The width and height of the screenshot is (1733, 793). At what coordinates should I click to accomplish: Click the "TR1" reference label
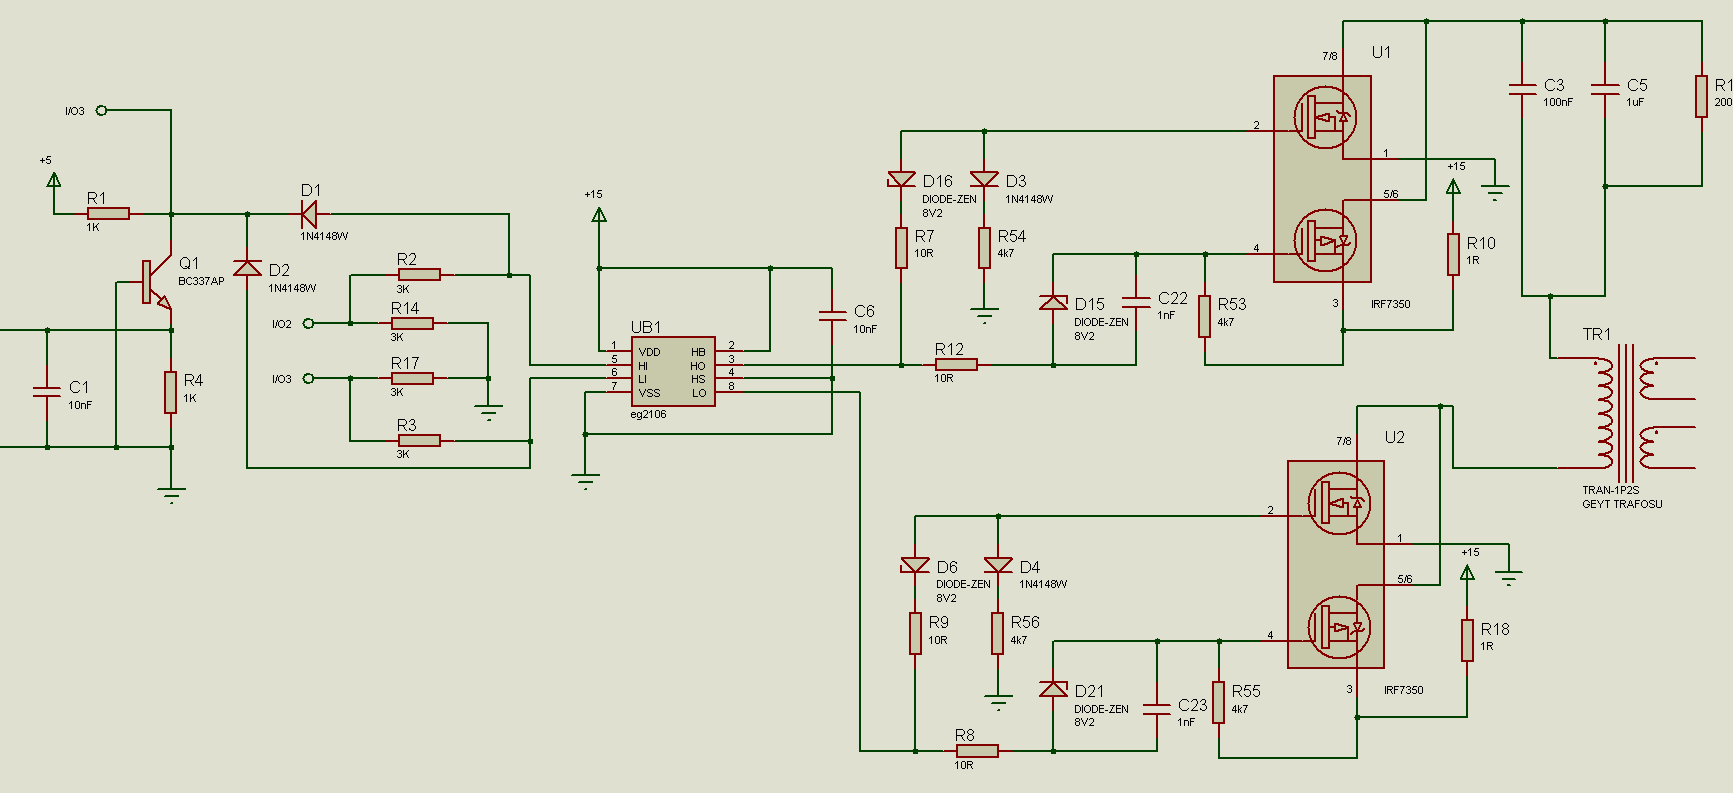(x=1597, y=334)
